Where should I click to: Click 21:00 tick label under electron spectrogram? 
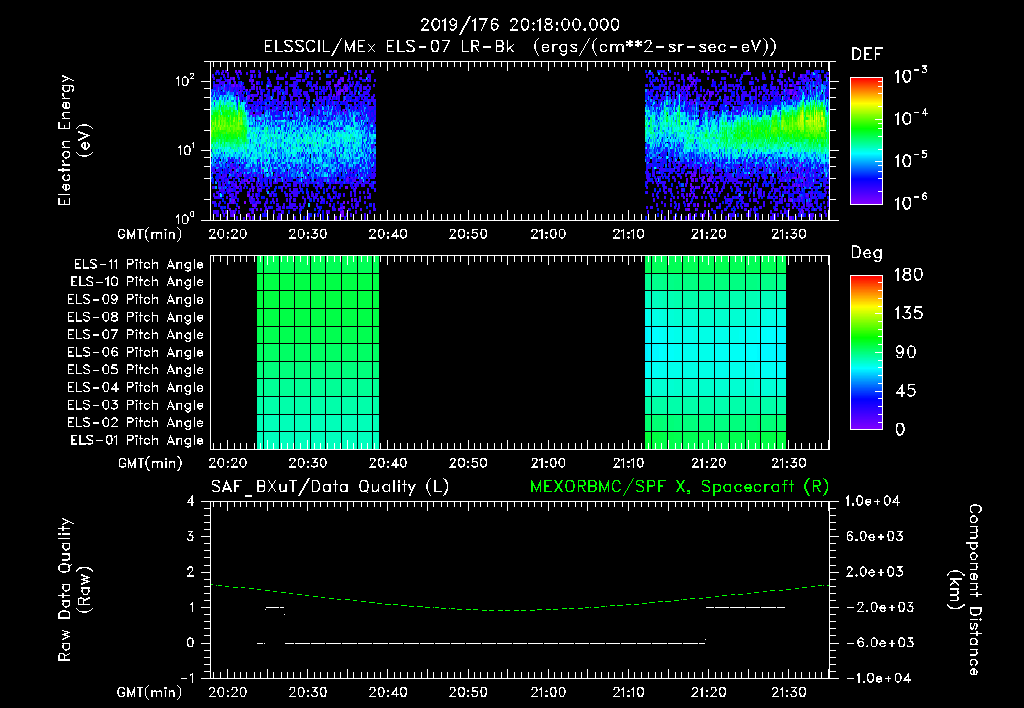tap(548, 234)
